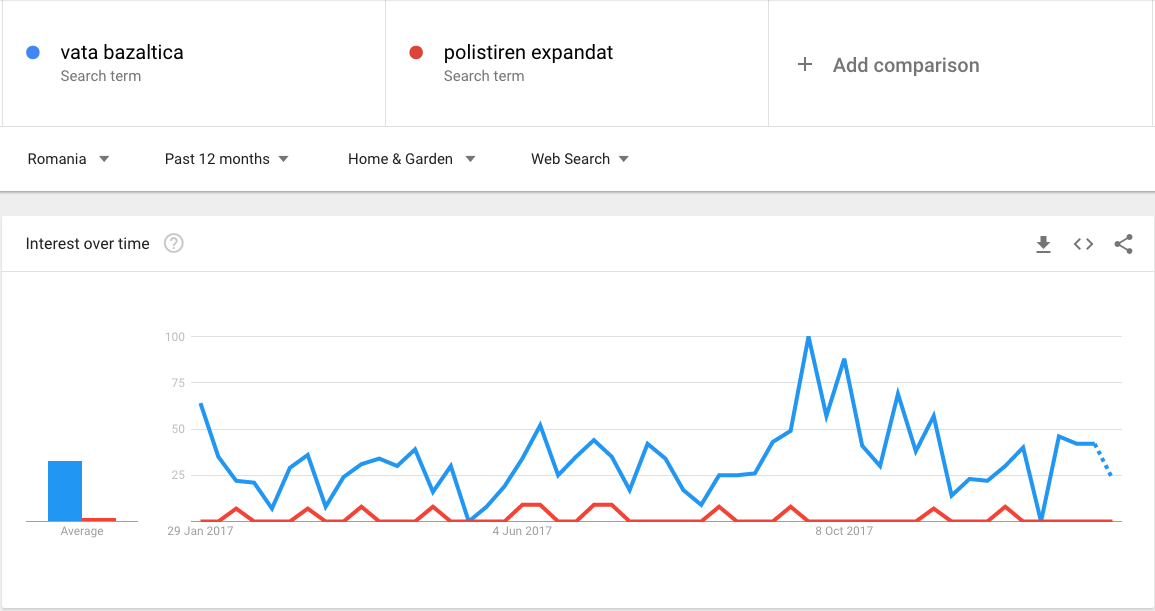1155x611 pixels.
Task: Edit the vata bazaltica search term
Action: (x=122, y=52)
